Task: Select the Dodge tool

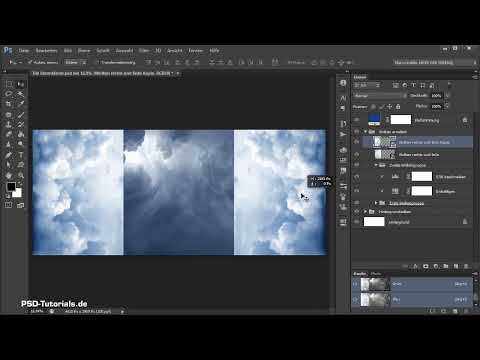Action: (x=21, y=144)
